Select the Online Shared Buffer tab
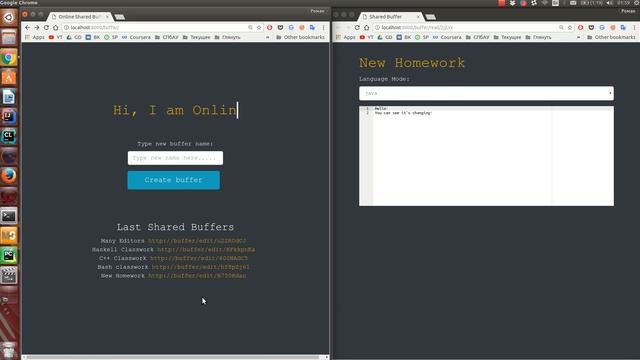The image size is (640, 360). click(x=79, y=17)
